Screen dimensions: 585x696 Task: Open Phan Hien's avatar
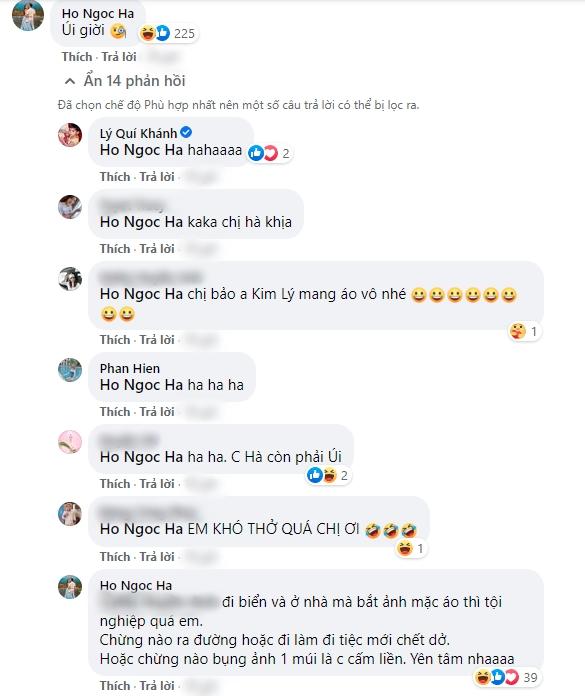(70, 370)
